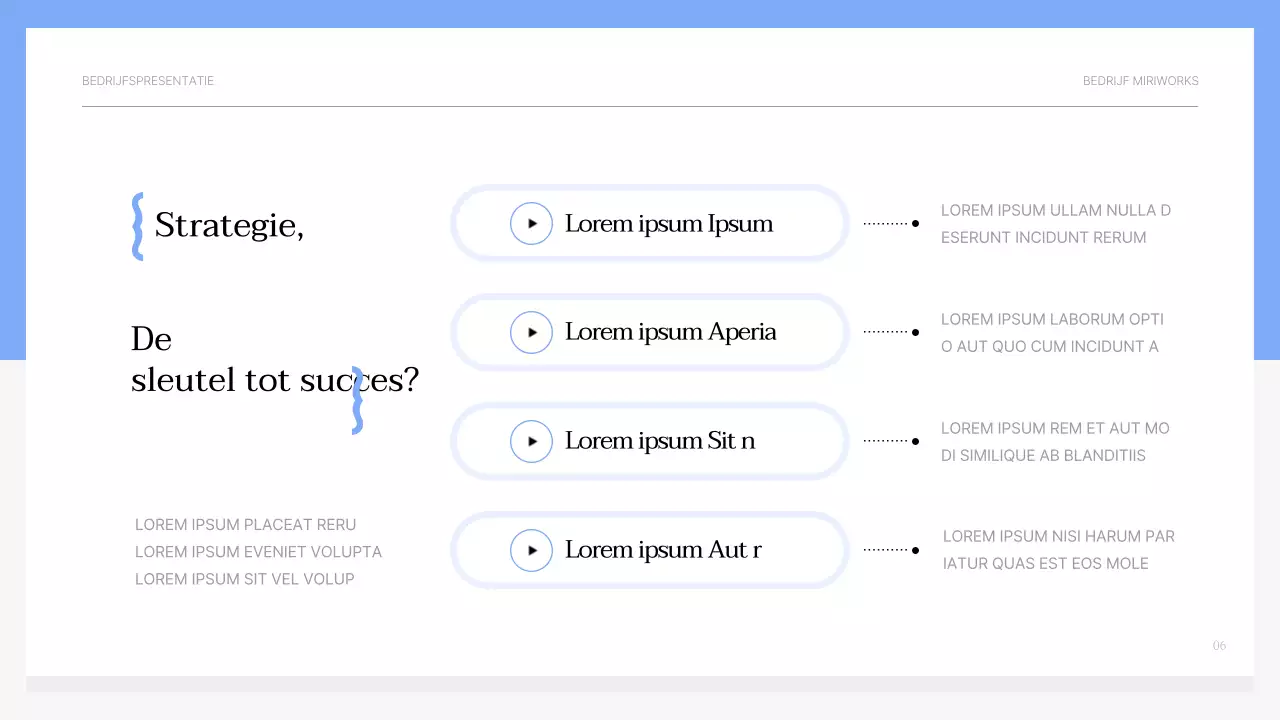Select the De sleutel tot succes? heading
Viewport: 1280px width, 720px height.
(274, 360)
